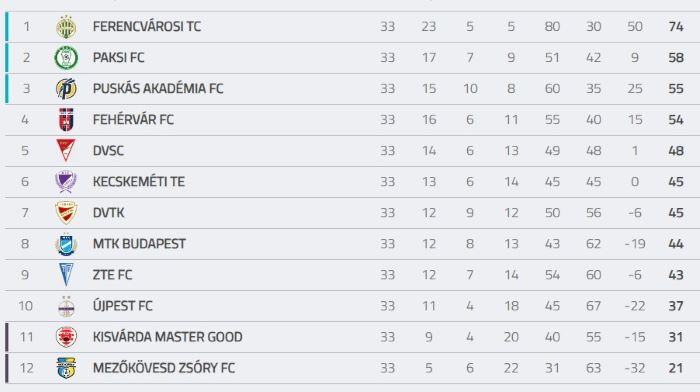The image size is (700, 392).
Task: Select the Mezőkövesd Zsóry FC name
Action: click(x=164, y=368)
